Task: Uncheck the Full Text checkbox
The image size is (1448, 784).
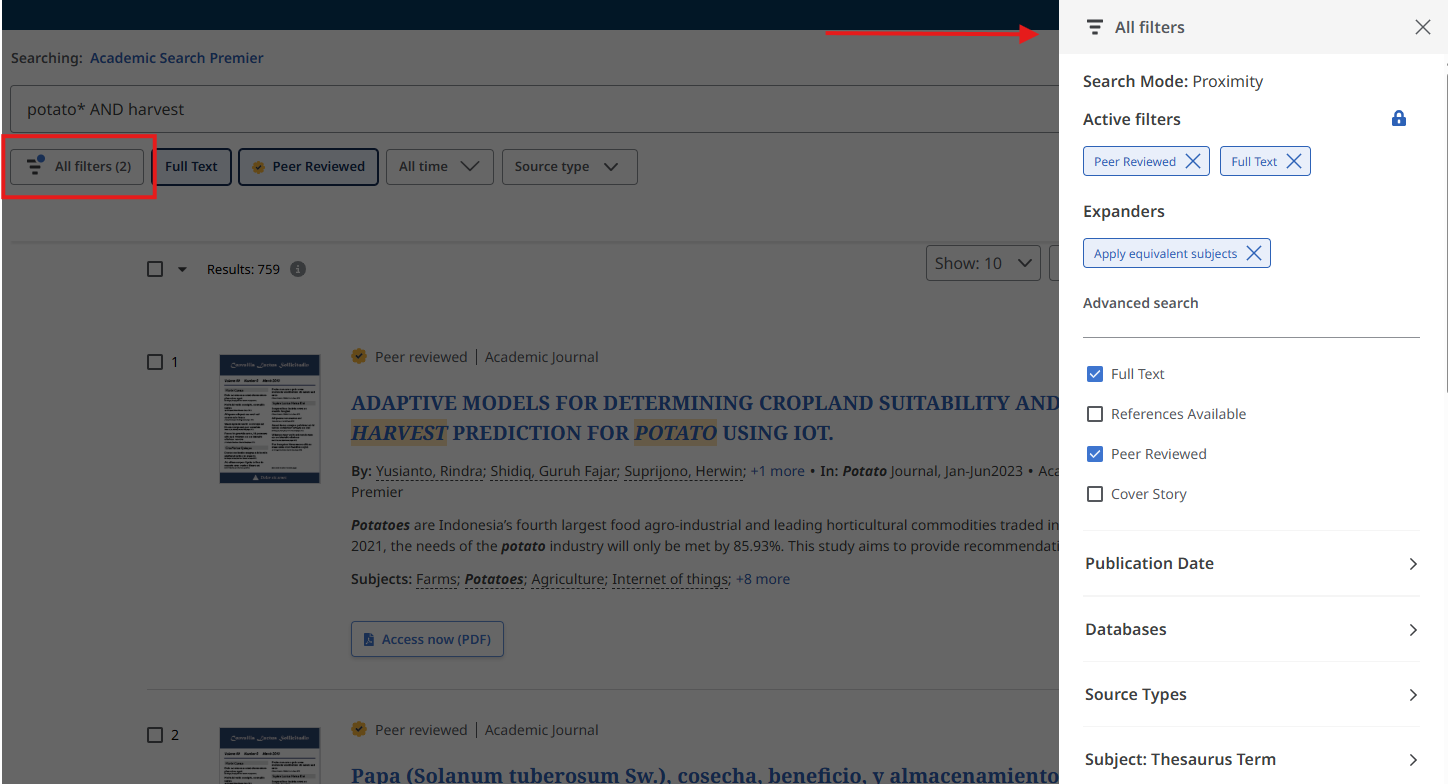Action: tap(1095, 374)
